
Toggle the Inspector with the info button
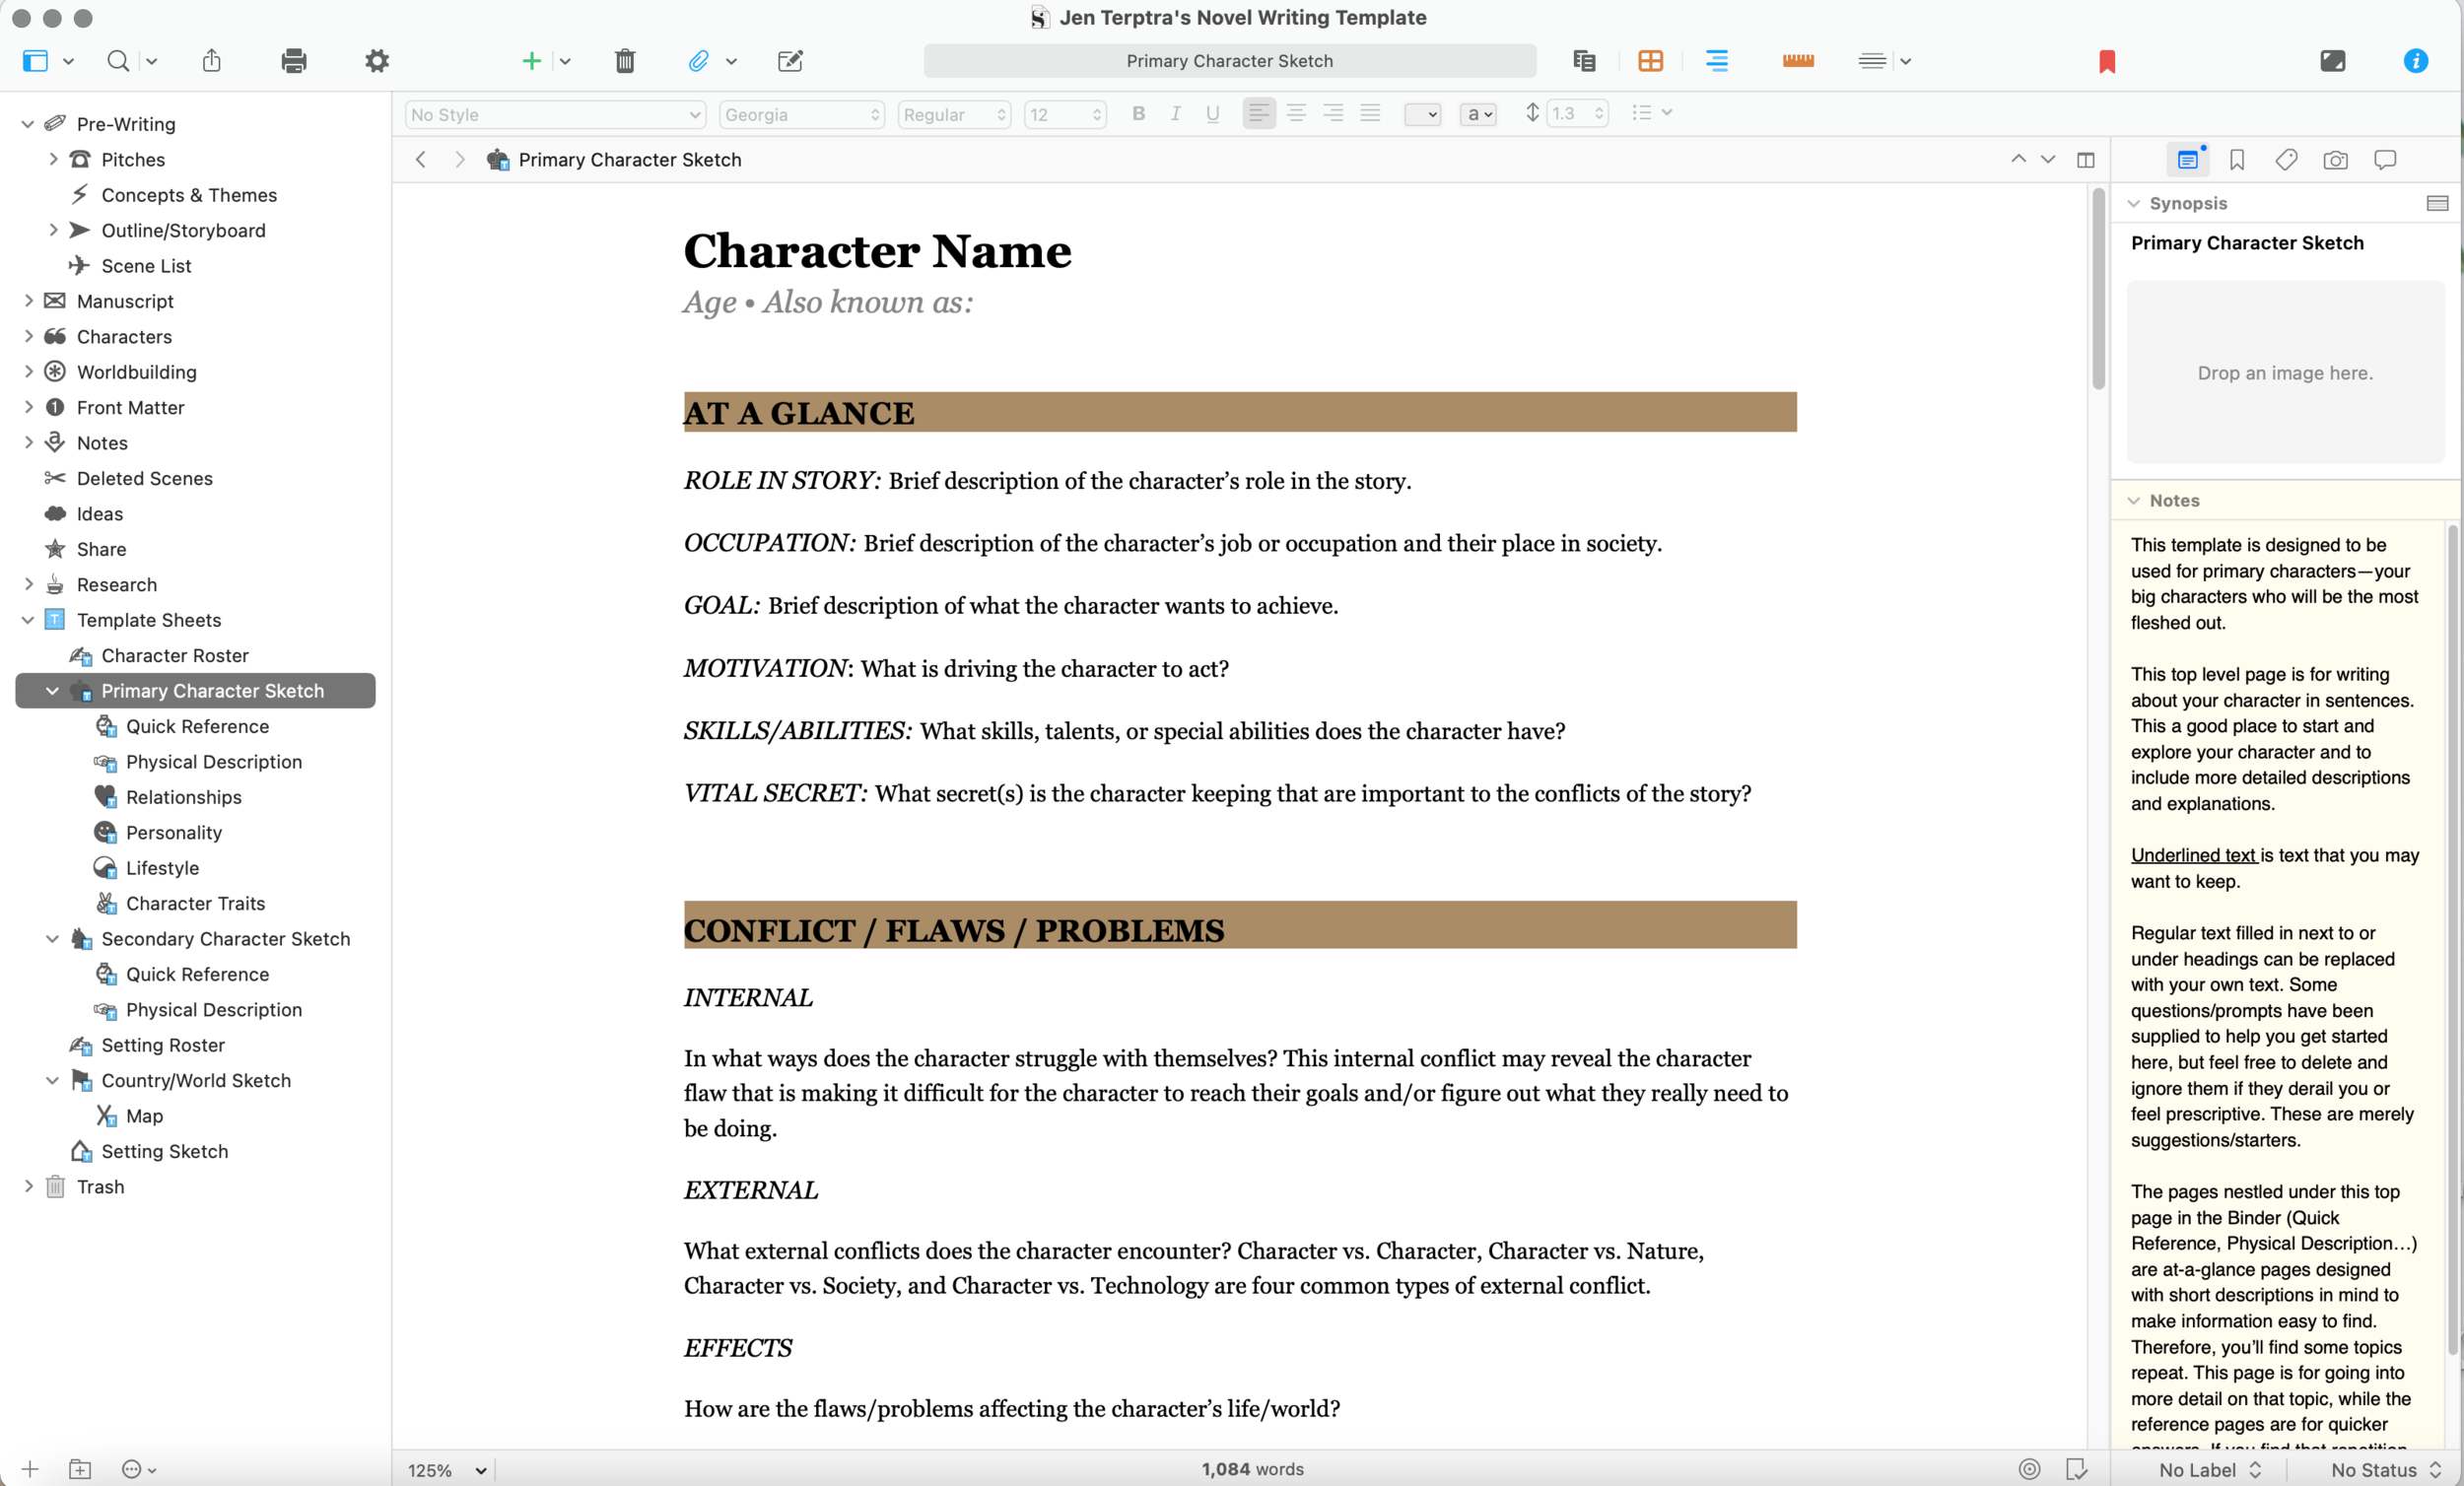pyautogui.click(x=2415, y=61)
